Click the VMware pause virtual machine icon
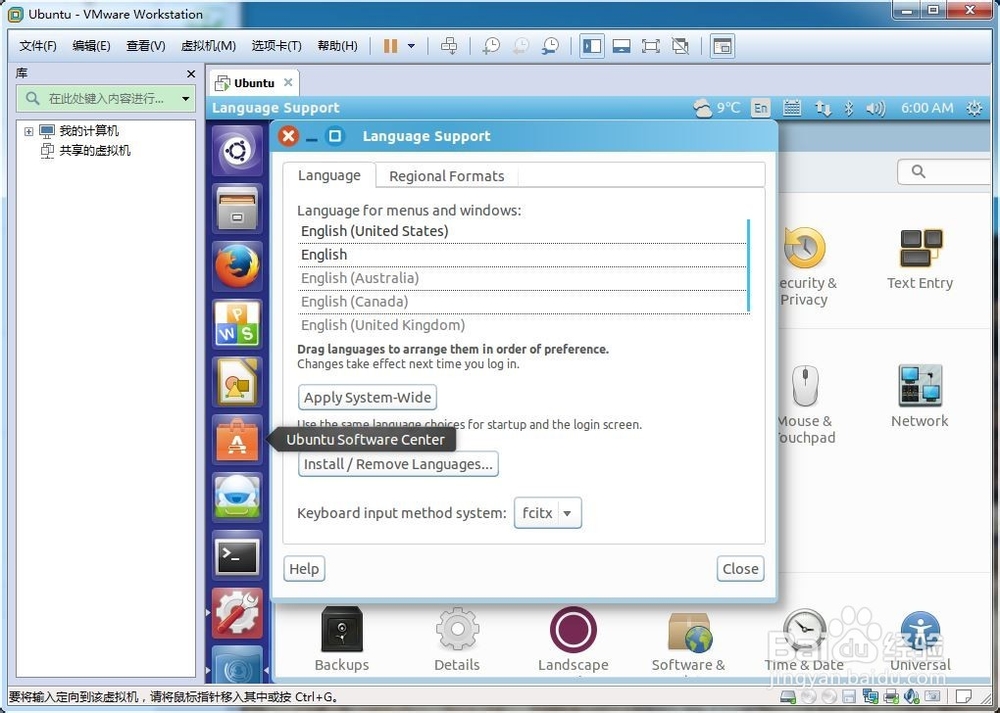The width and height of the screenshot is (1000, 713). pyautogui.click(x=390, y=46)
